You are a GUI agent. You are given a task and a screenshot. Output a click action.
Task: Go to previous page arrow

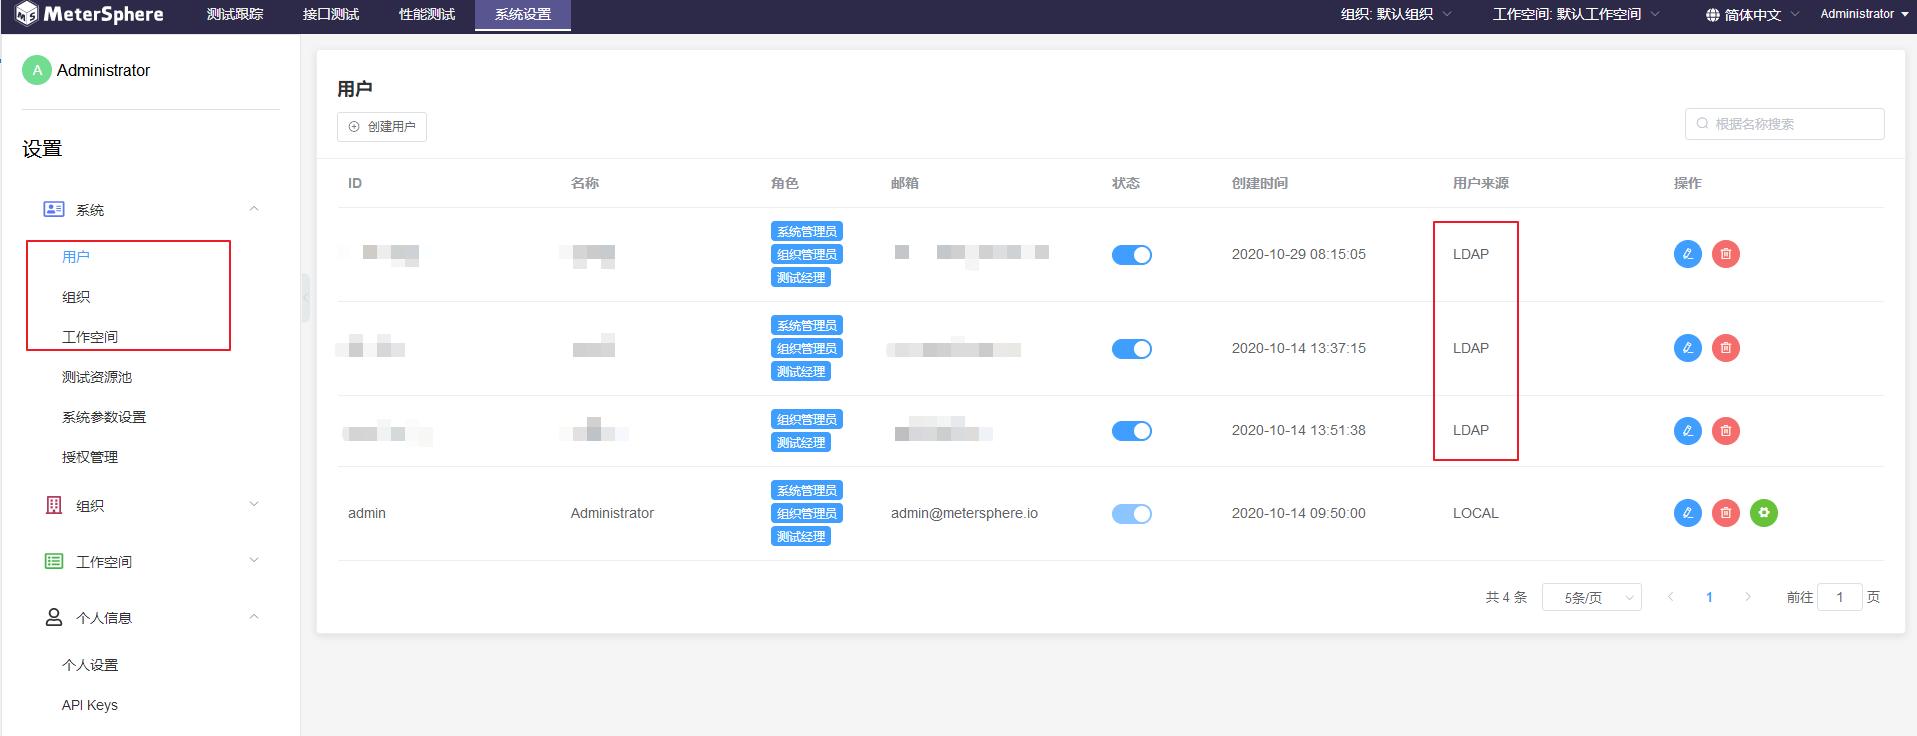pyautogui.click(x=1670, y=597)
